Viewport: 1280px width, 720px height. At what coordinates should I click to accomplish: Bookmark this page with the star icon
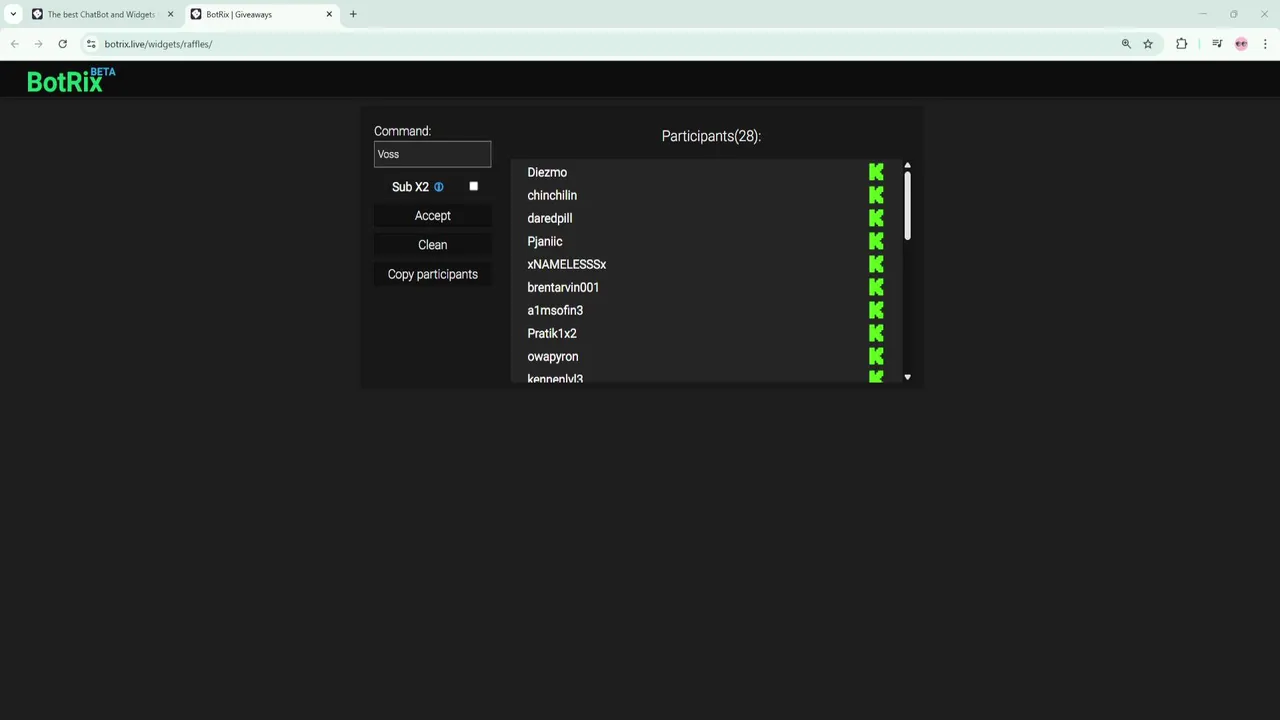pyautogui.click(x=1148, y=44)
